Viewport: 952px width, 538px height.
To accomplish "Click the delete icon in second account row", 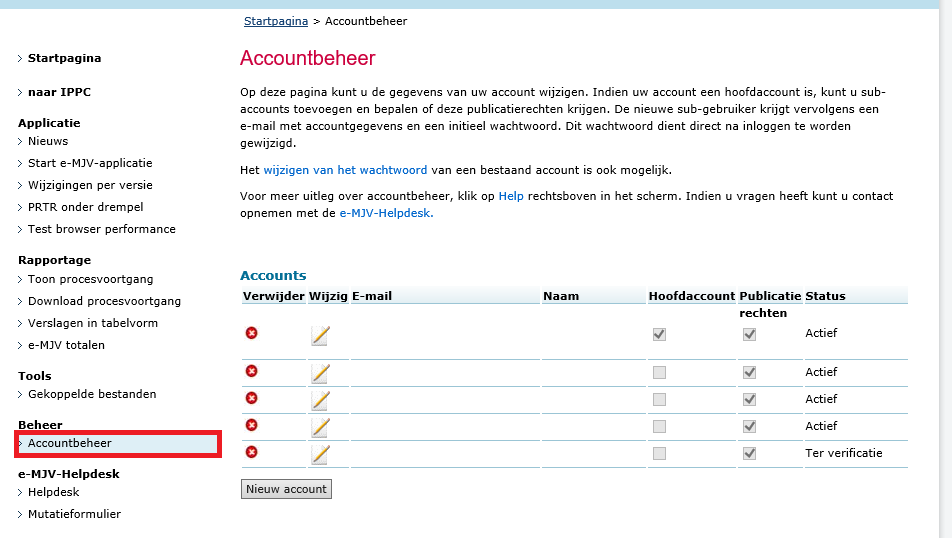I will pos(251,371).
